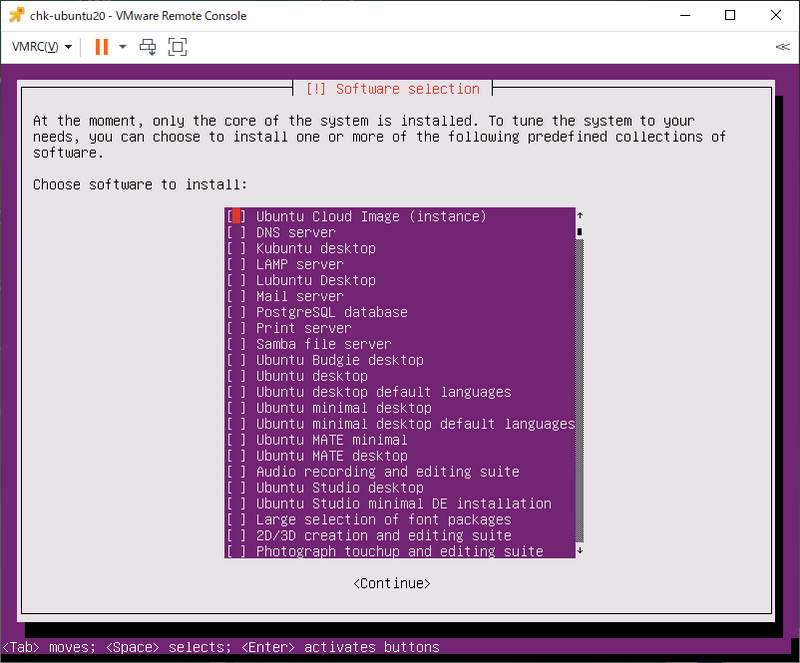The height and width of the screenshot is (663, 800).
Task: Toggle the Lubuntu Desktop checkbox
Action: tap(236, 280)
